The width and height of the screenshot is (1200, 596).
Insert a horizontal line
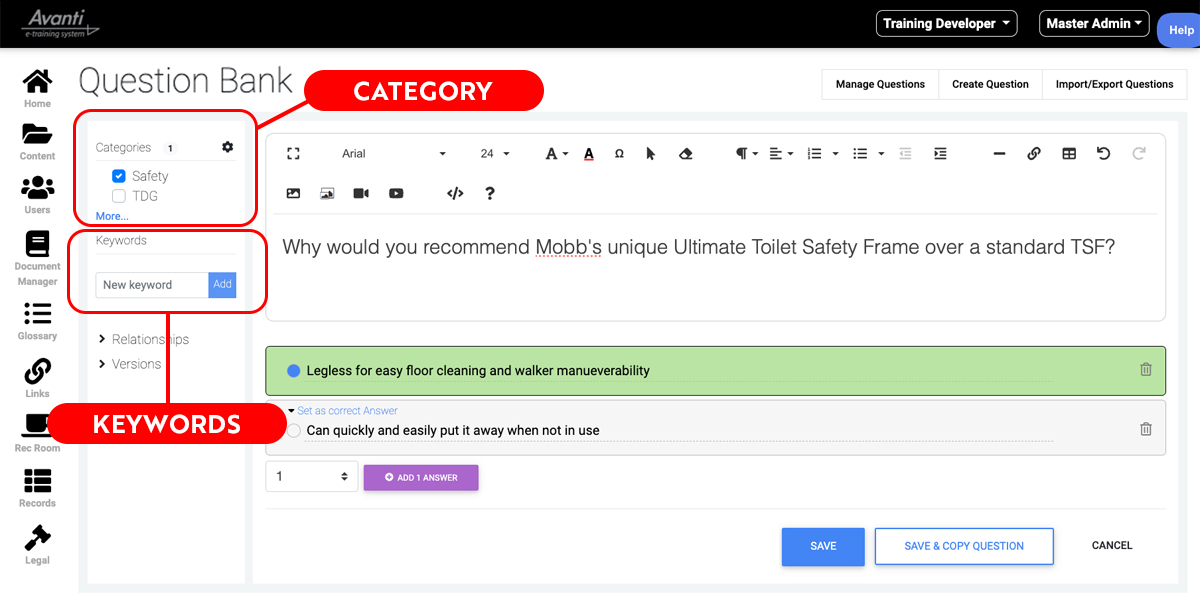tap(999, 153)
